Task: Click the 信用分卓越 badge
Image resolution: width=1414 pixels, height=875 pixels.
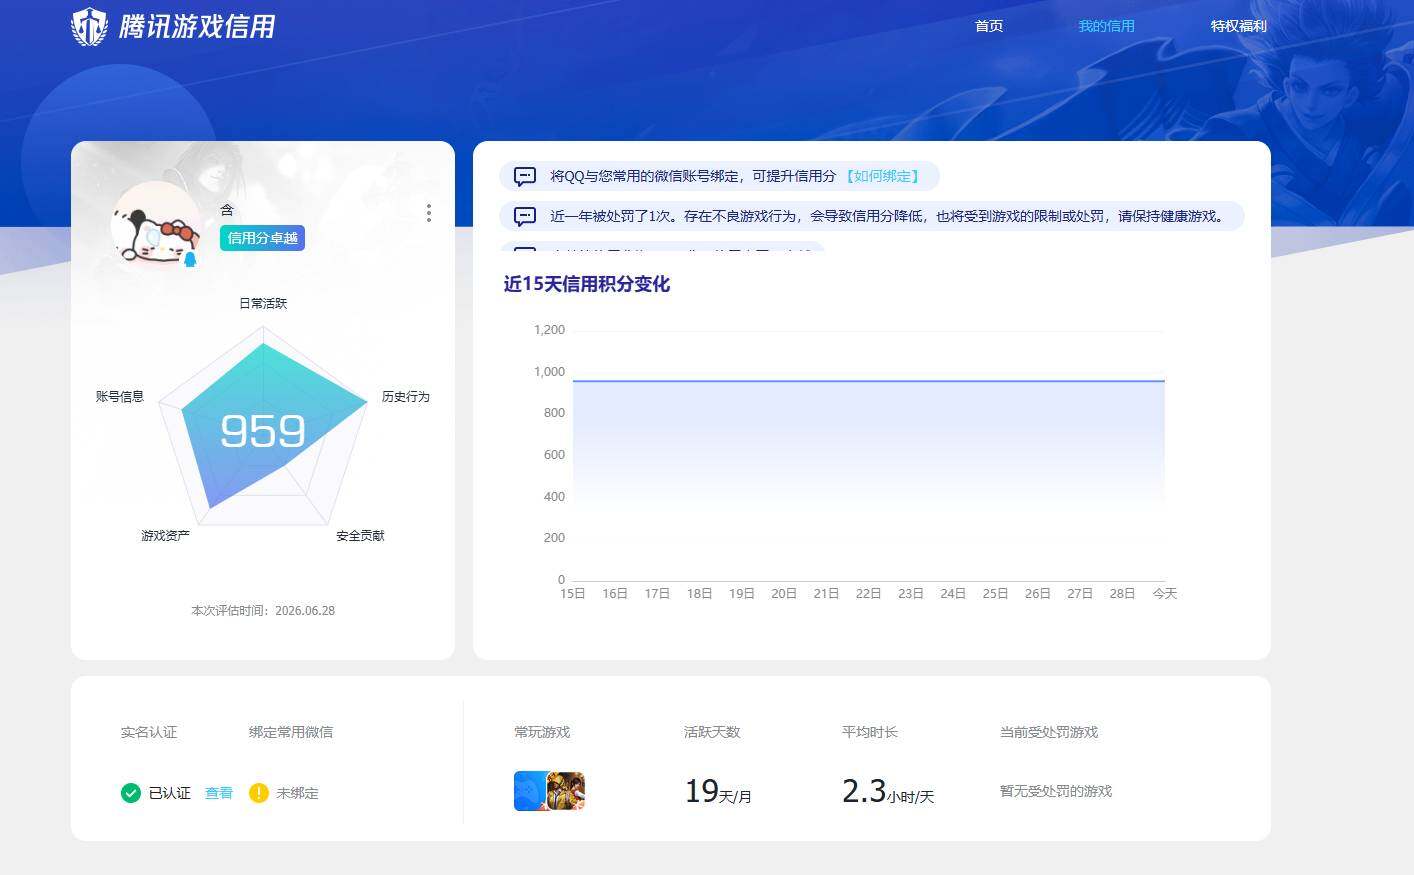Action: coord(262,238)
